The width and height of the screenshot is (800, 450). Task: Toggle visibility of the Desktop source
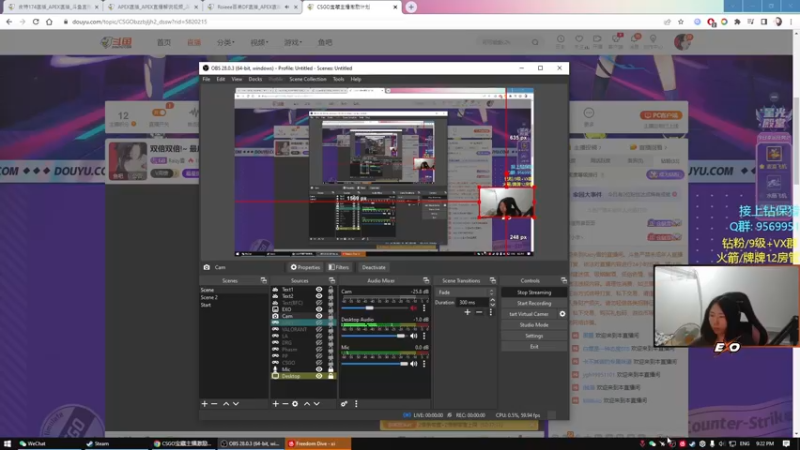[x=319, y=376]
